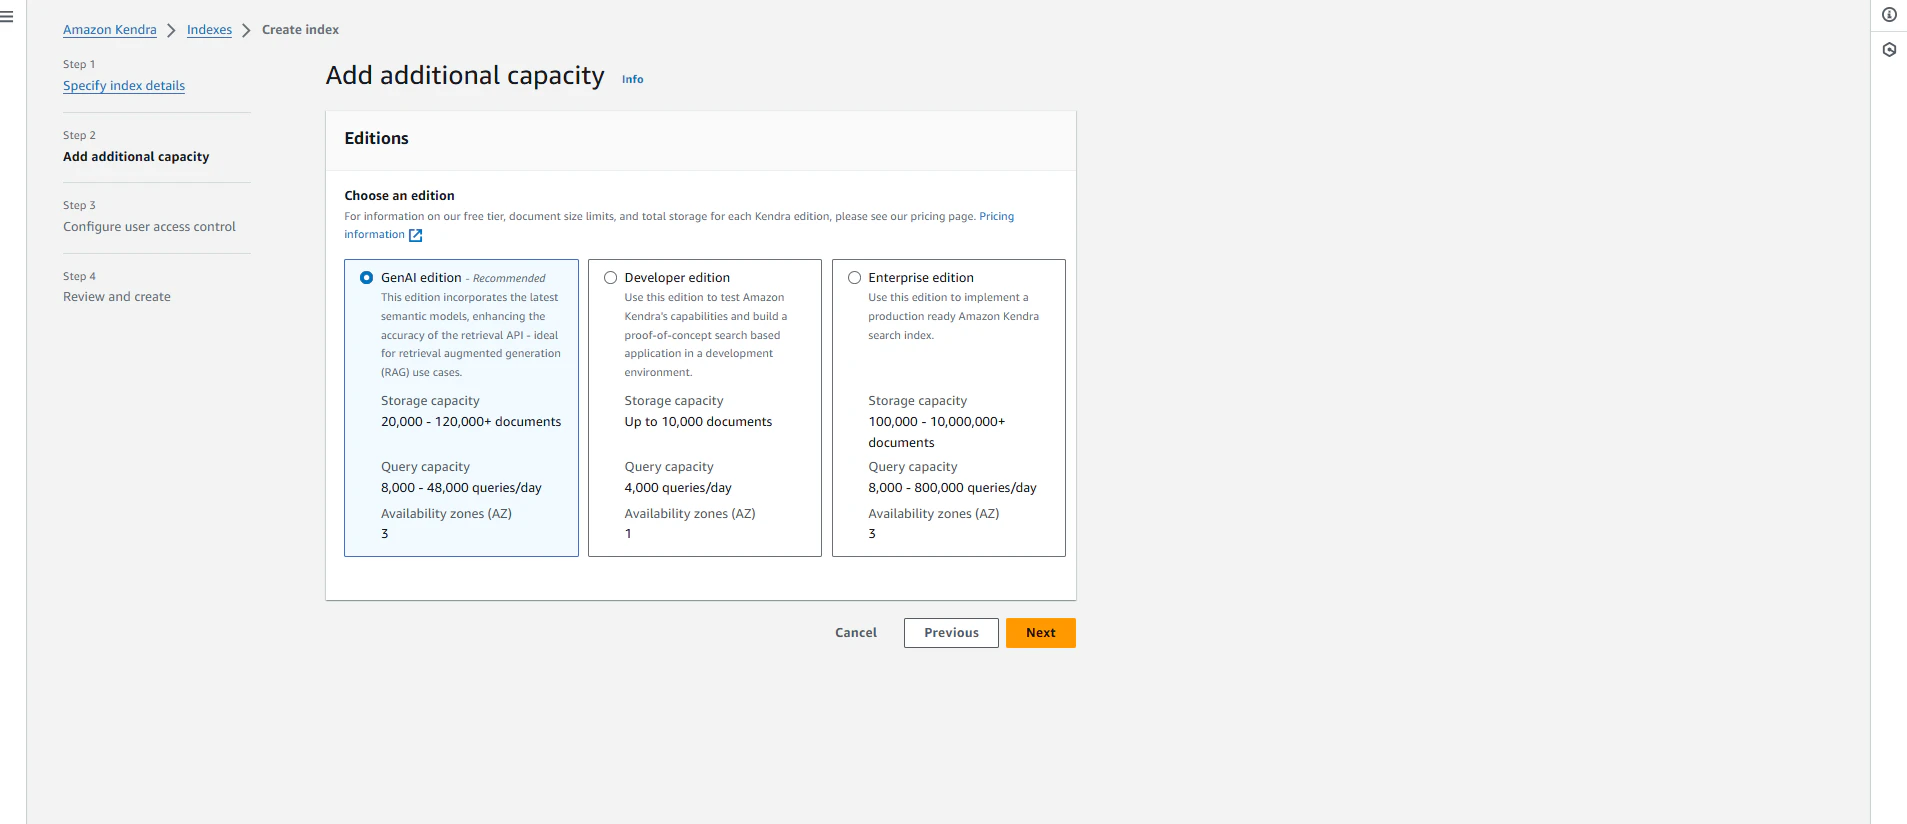The image size is (1907, 824).
Task: Select the Add additional capacity step
Action: click(x=136, y=157)
